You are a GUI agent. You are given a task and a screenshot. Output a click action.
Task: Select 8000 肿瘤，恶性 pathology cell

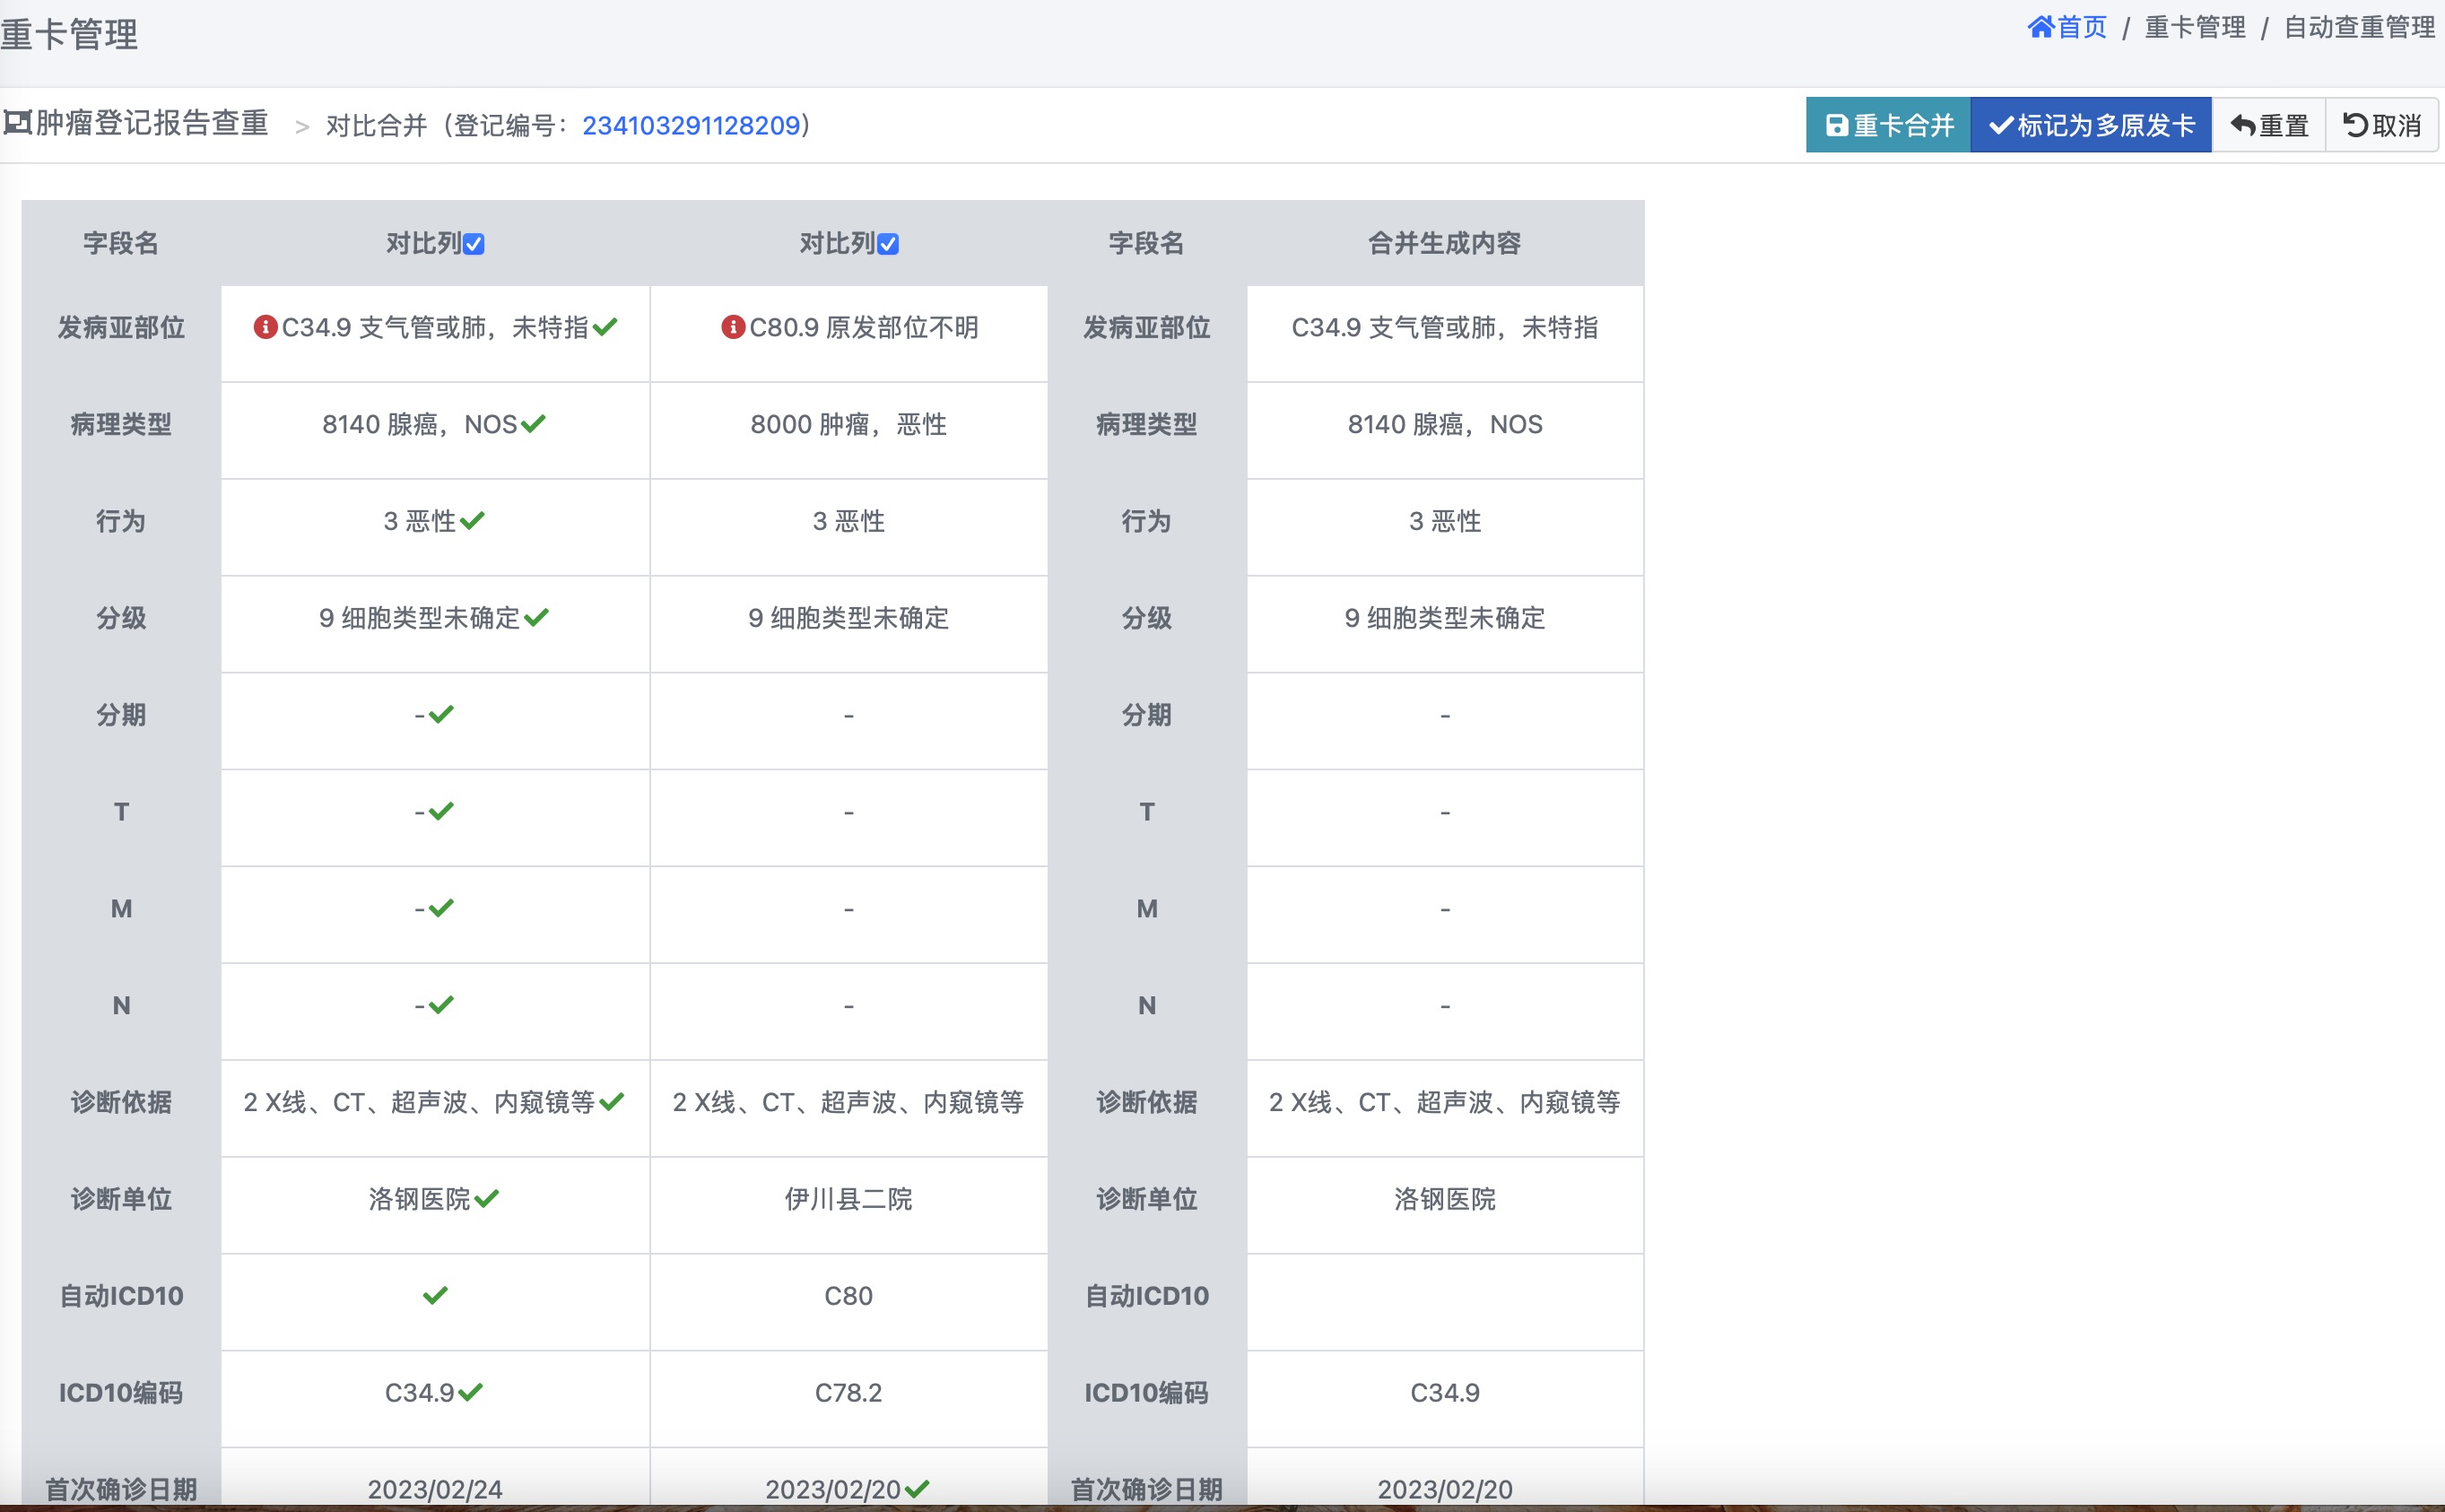tap(848, 424)
